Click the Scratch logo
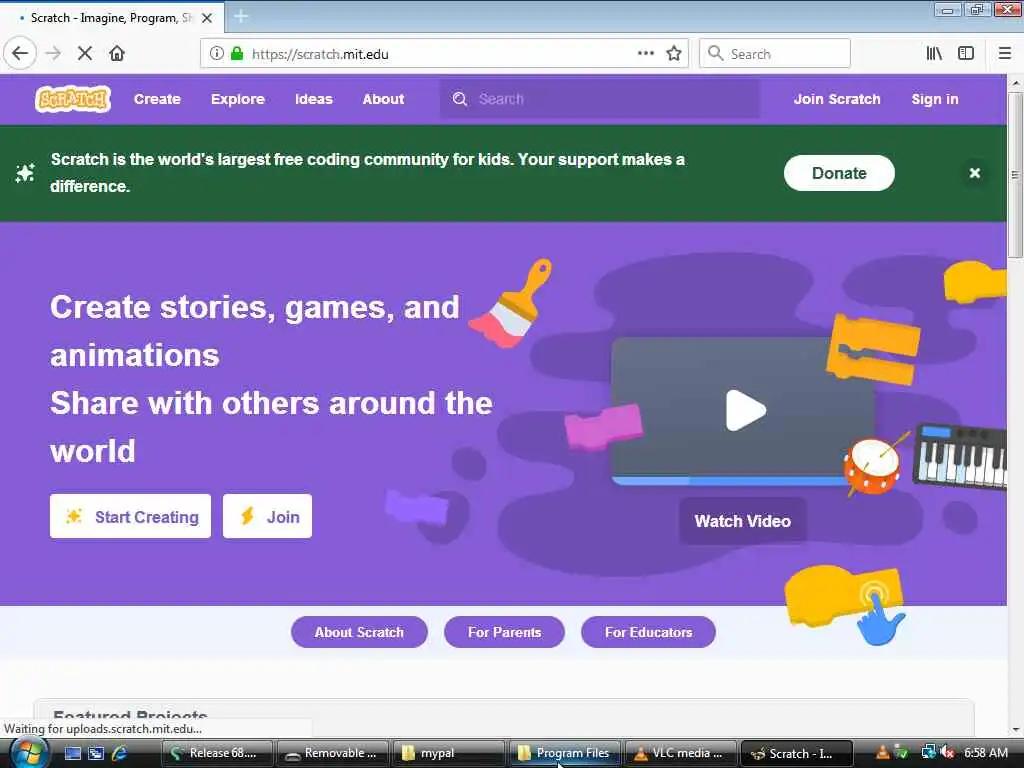This screenshot has width=1024, height=768. (72, 99)
